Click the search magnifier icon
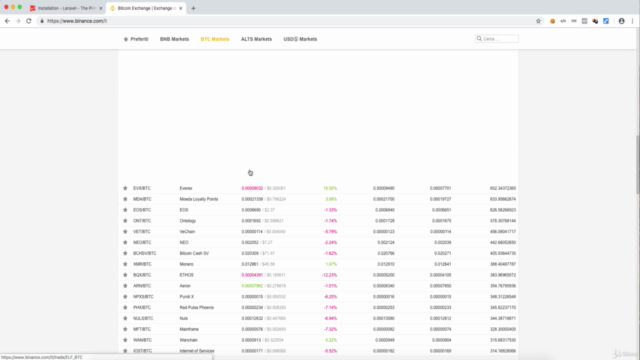This screenshot has width=640, height=360. (479, 39)
